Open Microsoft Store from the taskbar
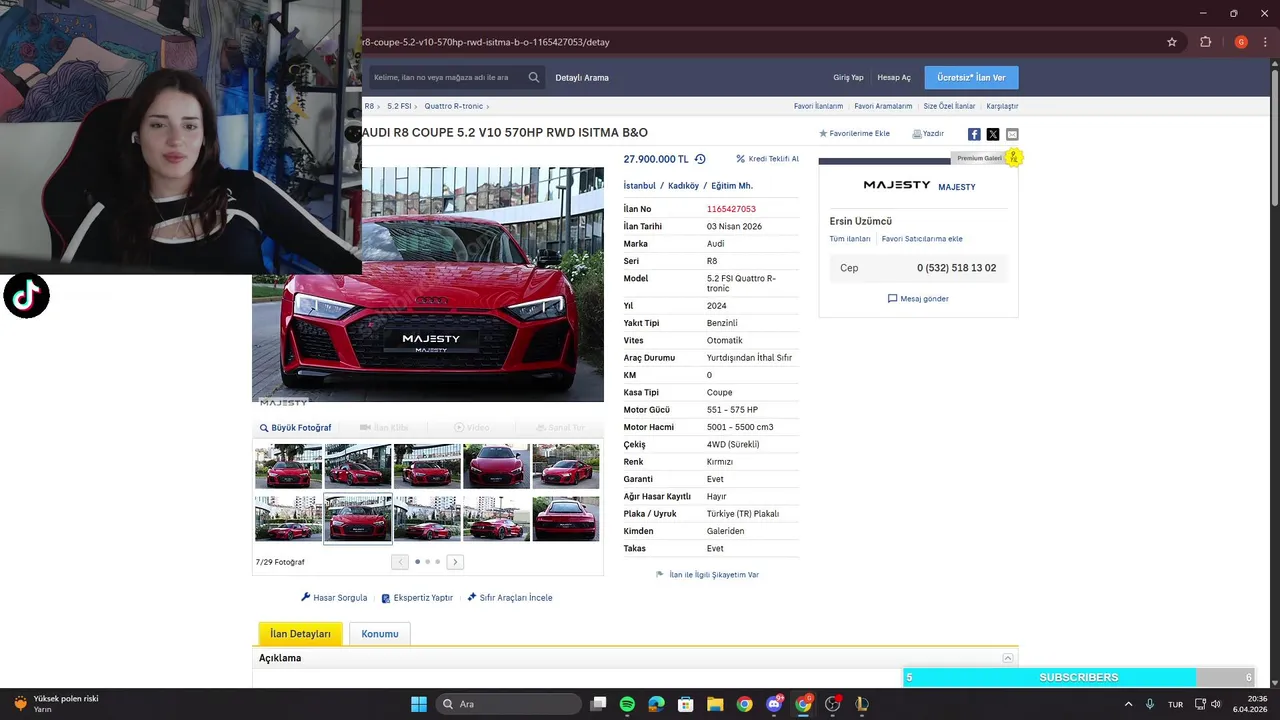Screen dimensions: 1280x720 point(686,704)
